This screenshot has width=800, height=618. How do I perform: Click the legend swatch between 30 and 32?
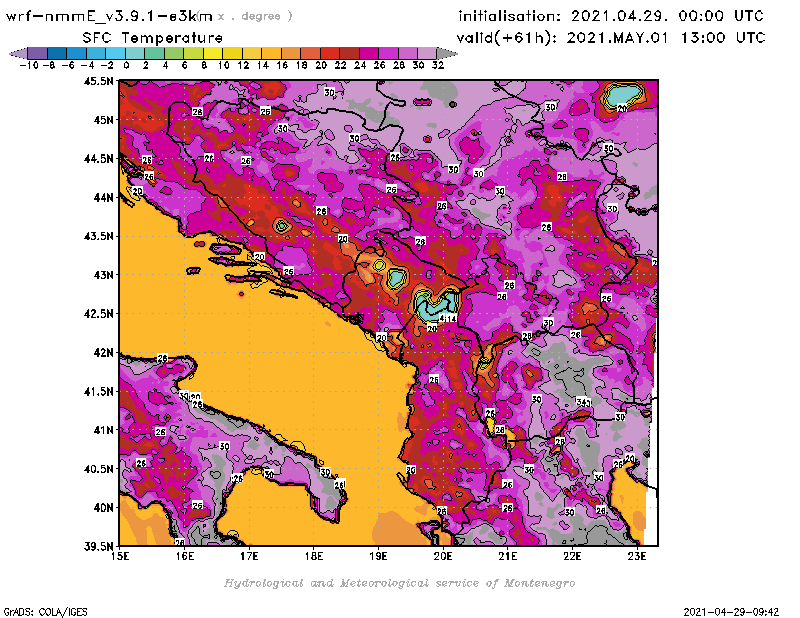(x=427, y=53)
